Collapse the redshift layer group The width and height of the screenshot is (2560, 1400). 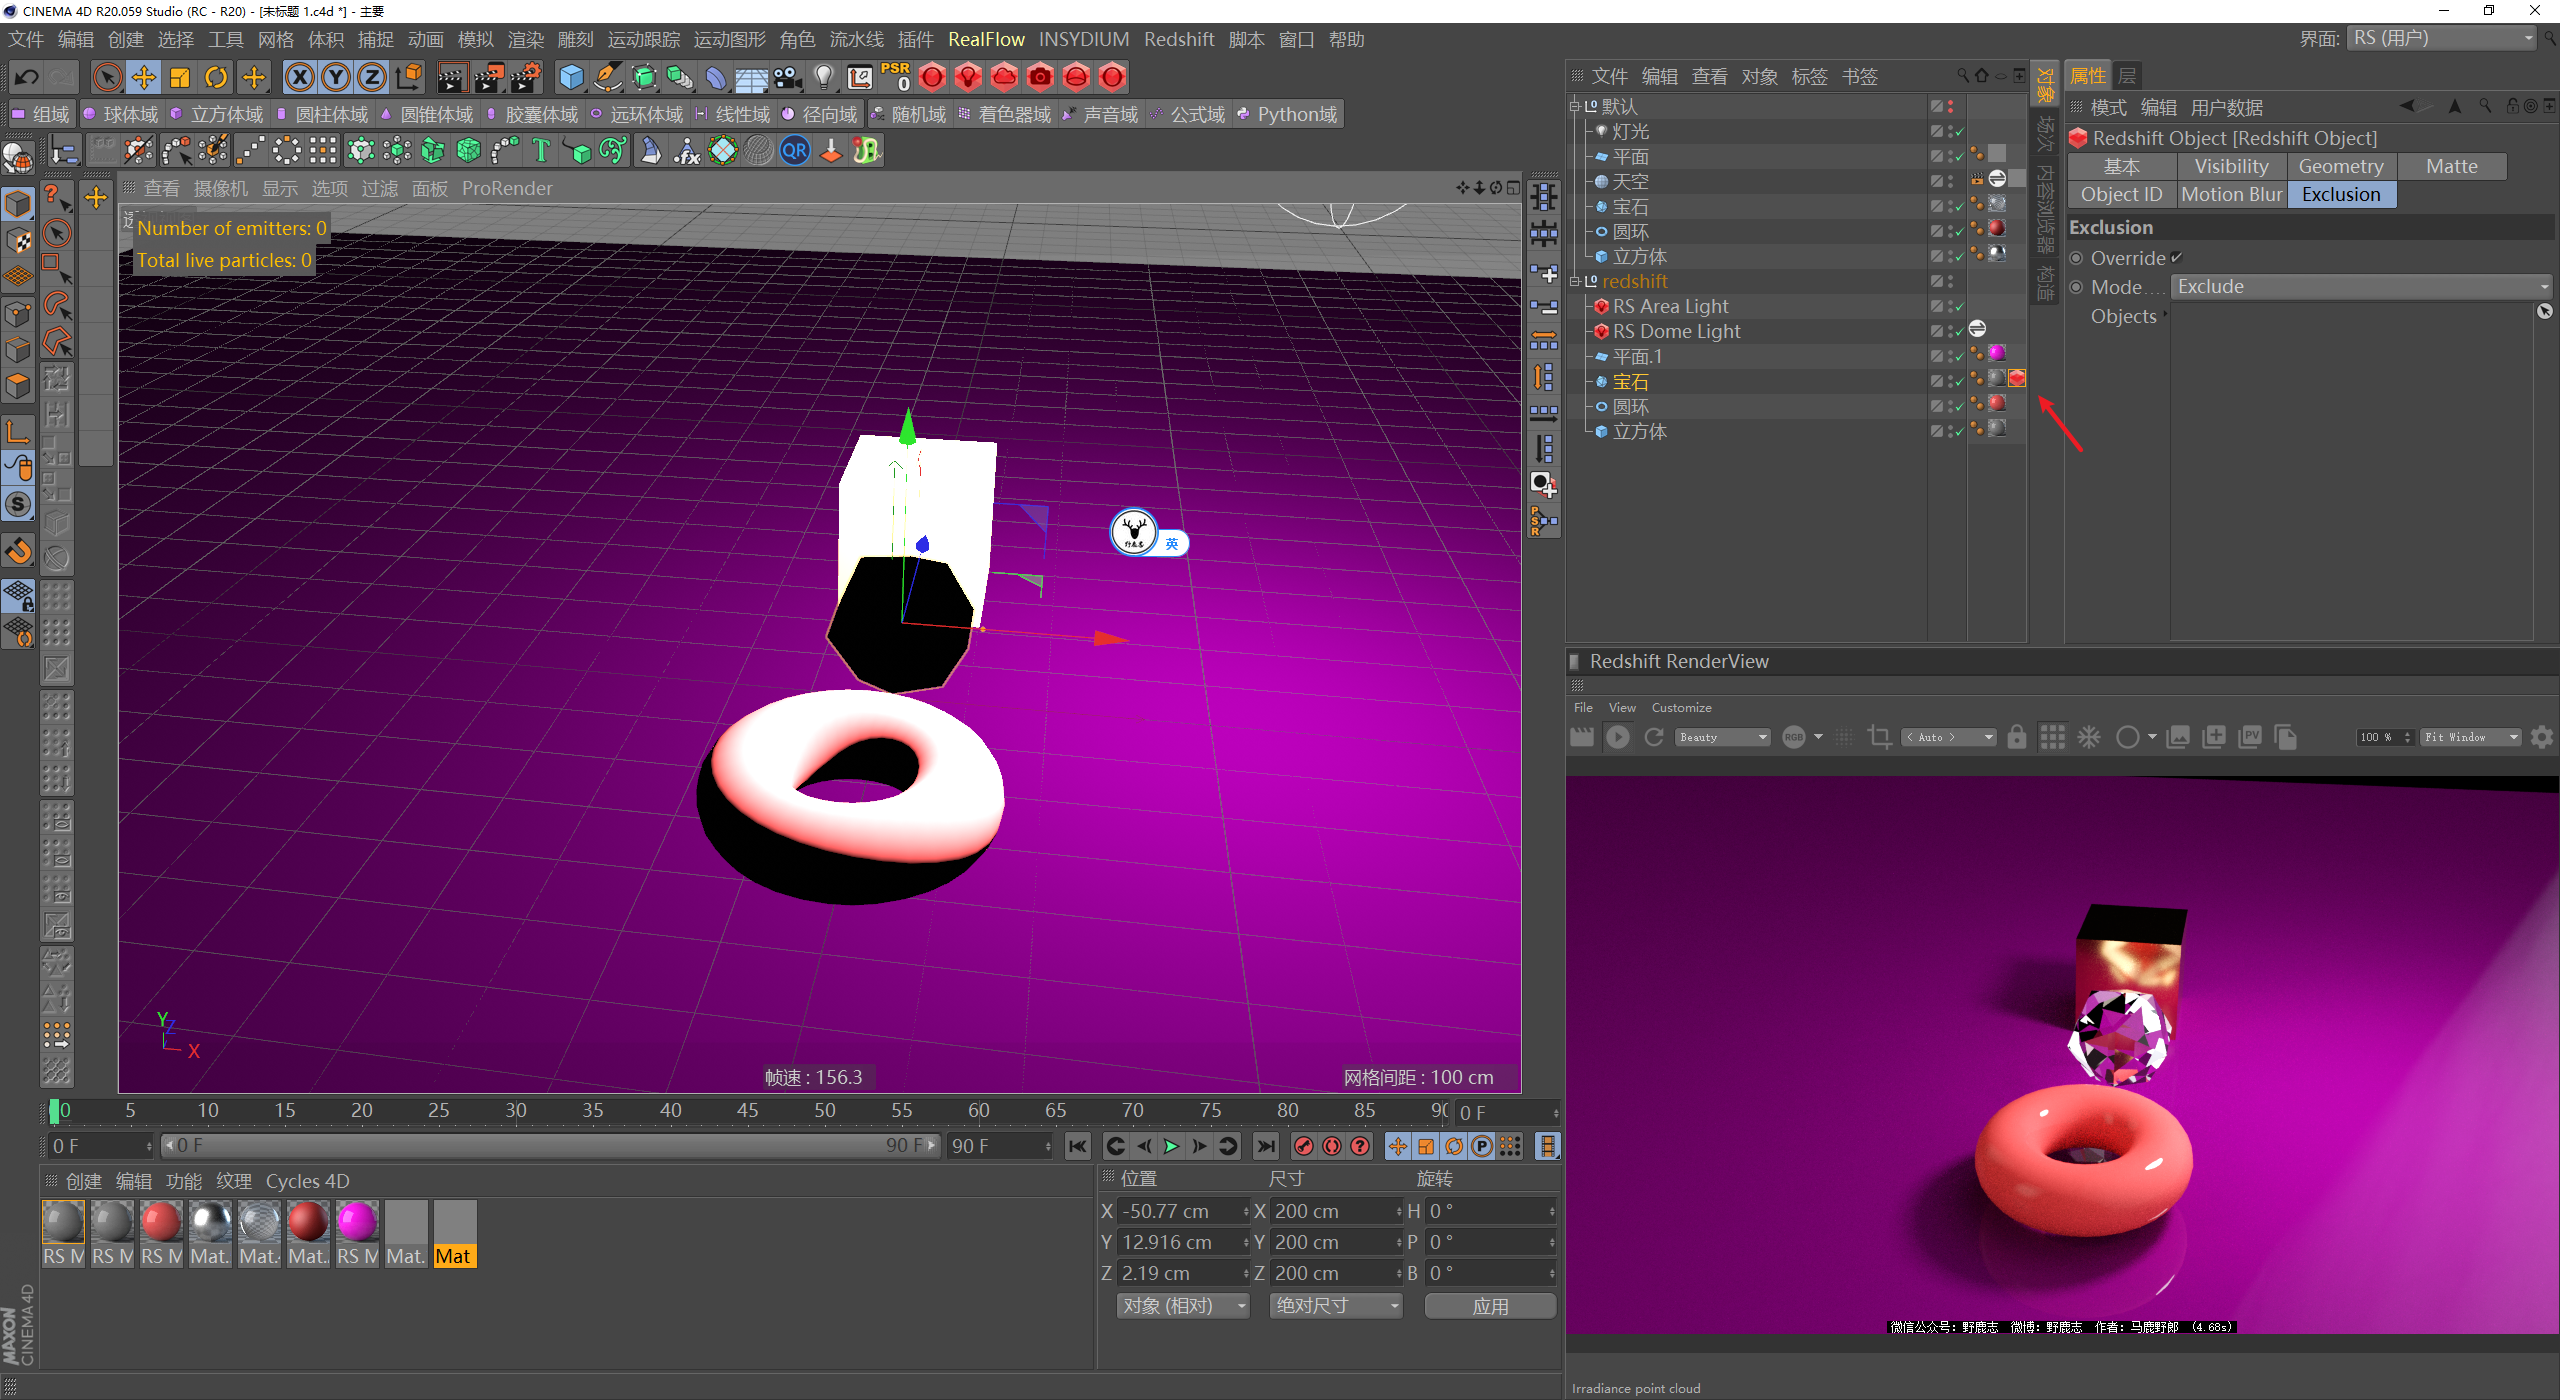tap(1575, 282)
